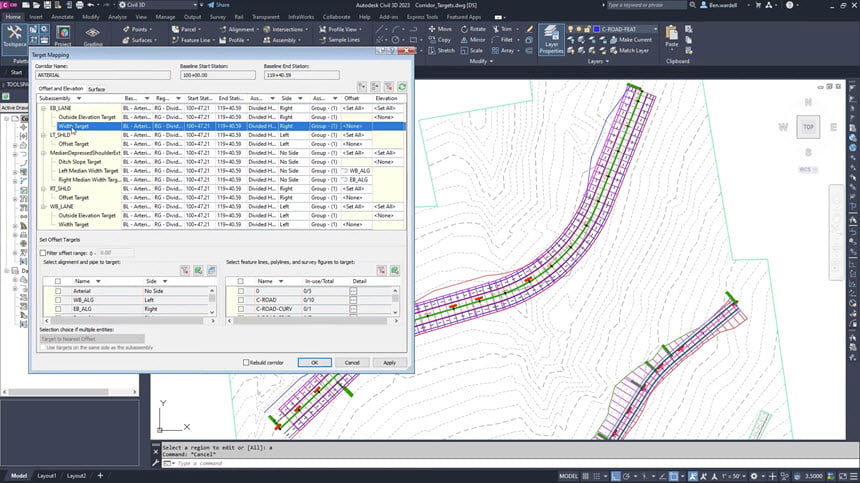This screenshot has width=860, height=483.
Task: Click the erase pencil tool in Modify panel
Action: pos(529,29)
